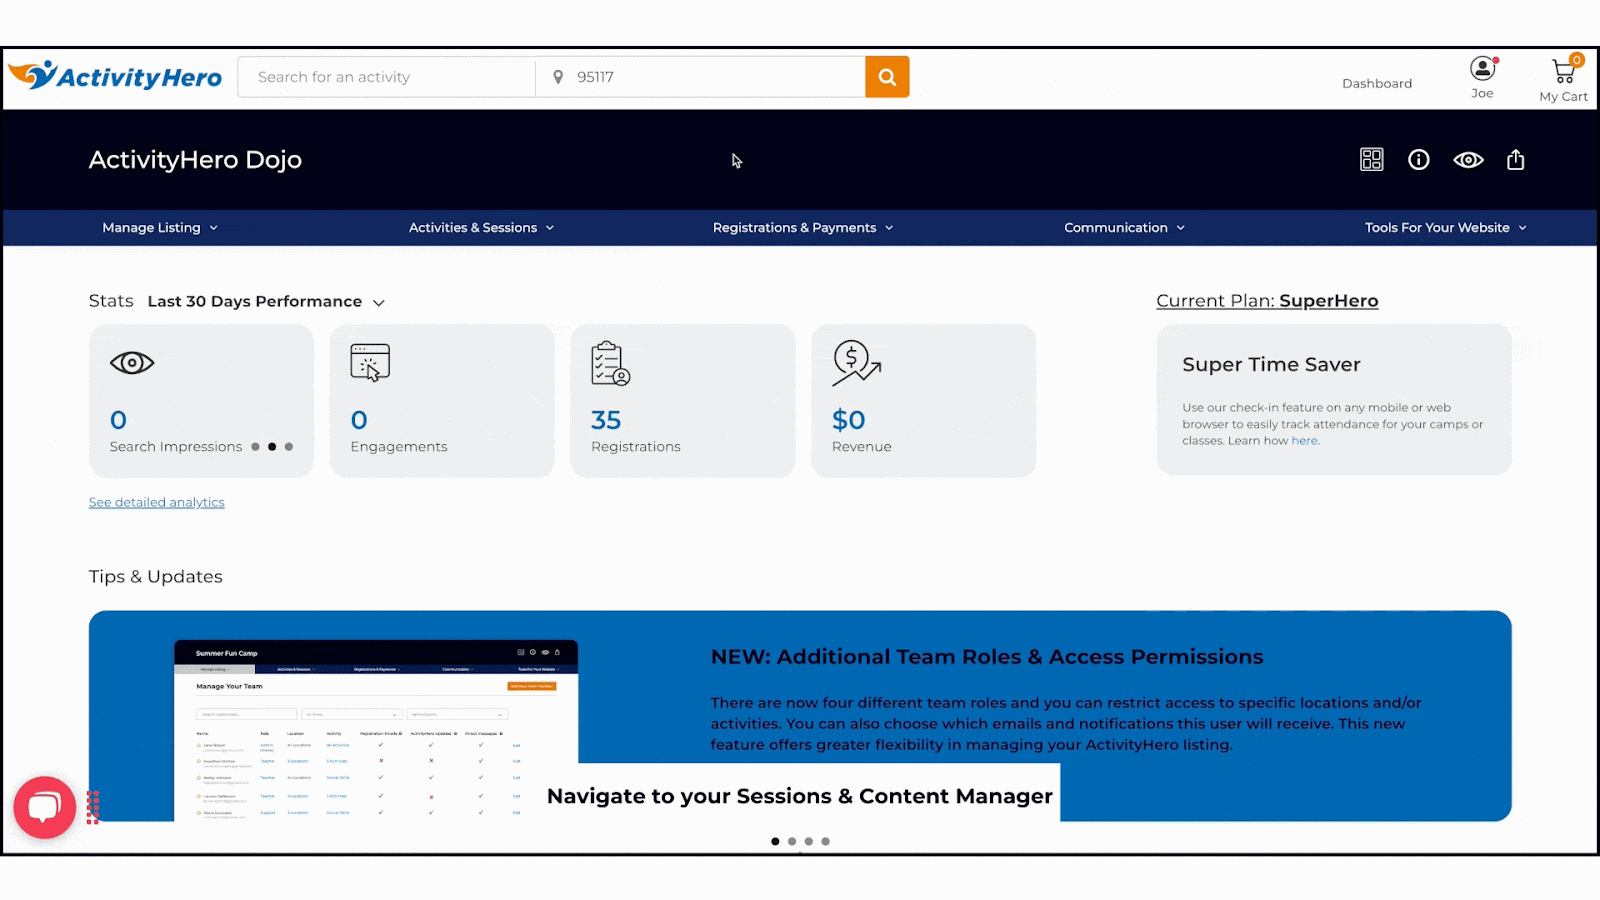This screenshot has height=900, width=1600.
Task: Select first dot on Search Impressions card
Action: (x=255, y=447)
